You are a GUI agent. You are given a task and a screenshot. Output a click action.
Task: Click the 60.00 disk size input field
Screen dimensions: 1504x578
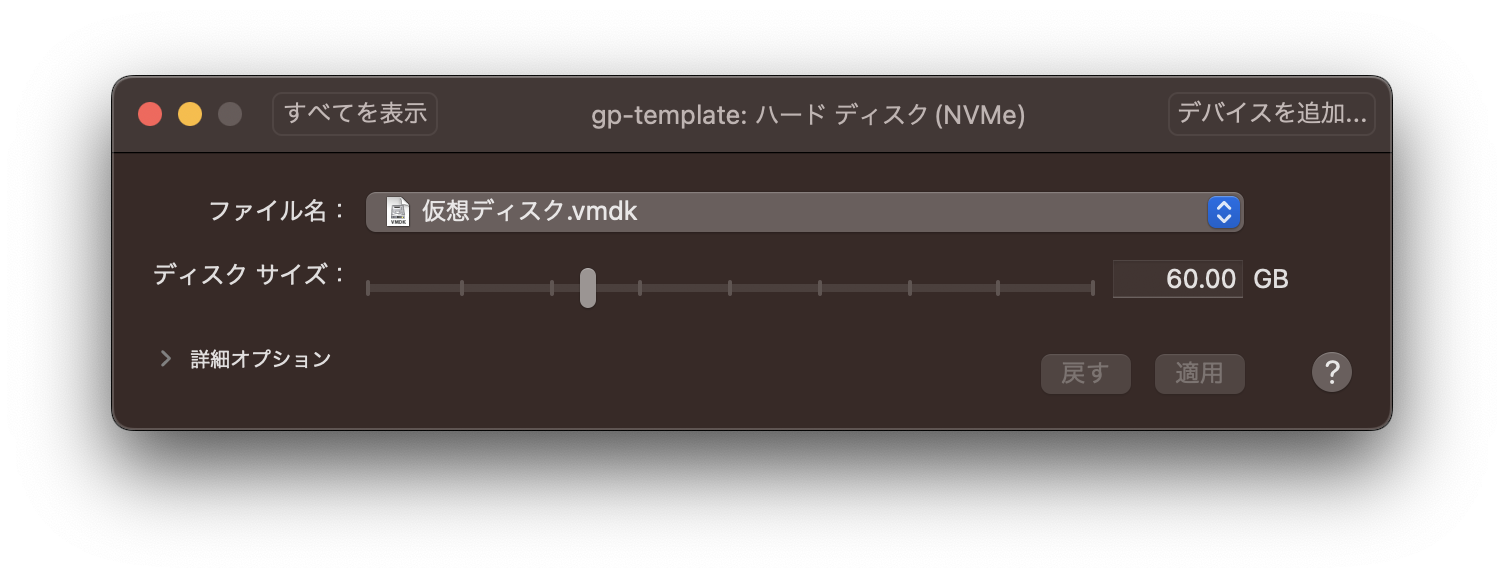coord(1178,279)
